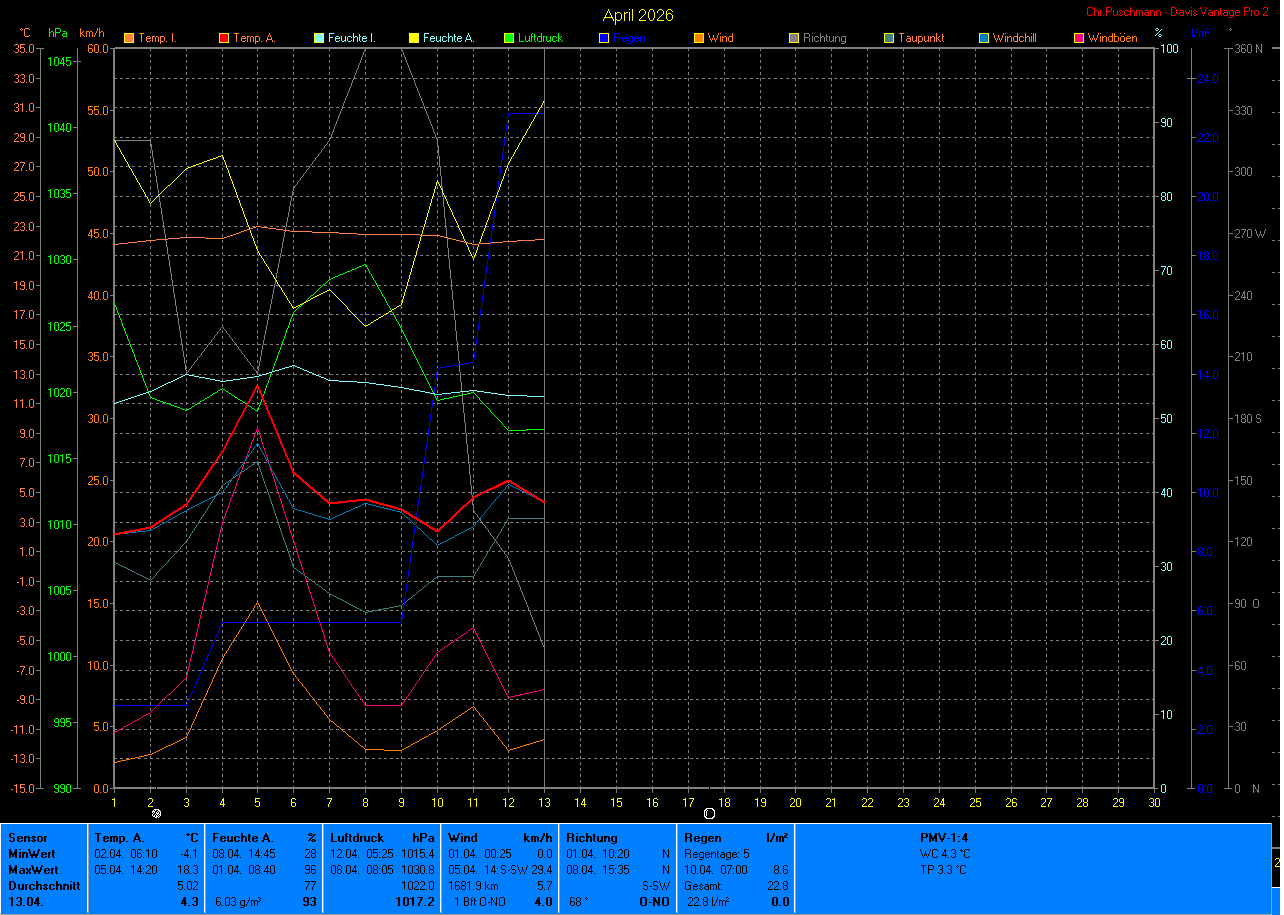Click the new moon symbol near day 17
This screenshot has height=915, width=1284.
tap(709, 814)
